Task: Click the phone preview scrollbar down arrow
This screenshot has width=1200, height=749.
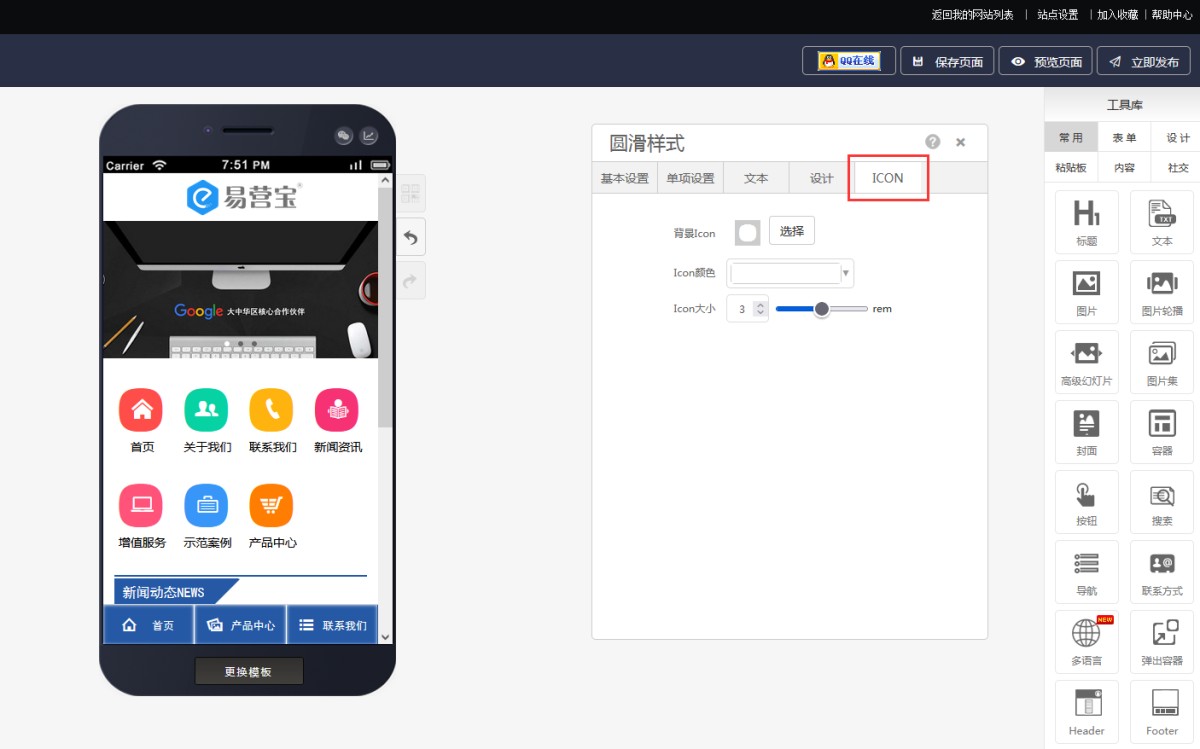Action: point(385,636)
